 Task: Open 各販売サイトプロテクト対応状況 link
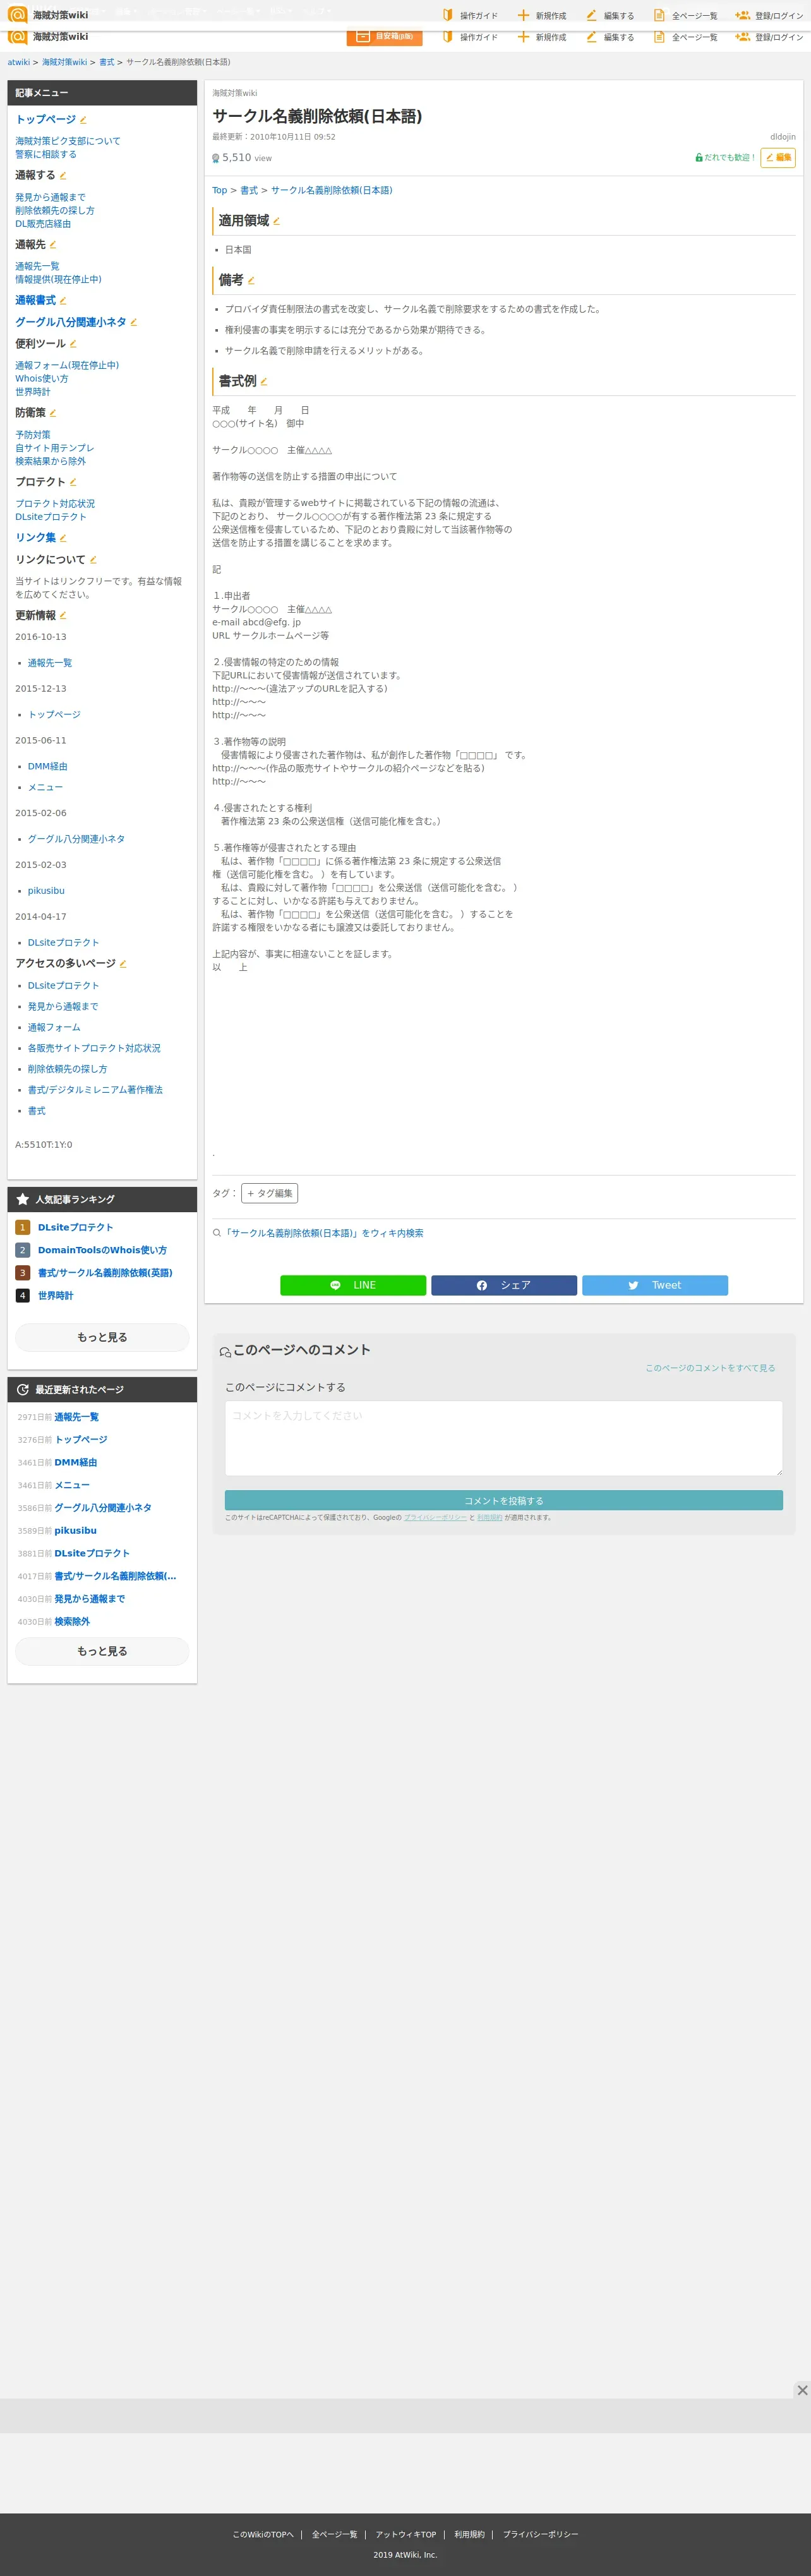pyautogui.click(x=94, y=1048)
